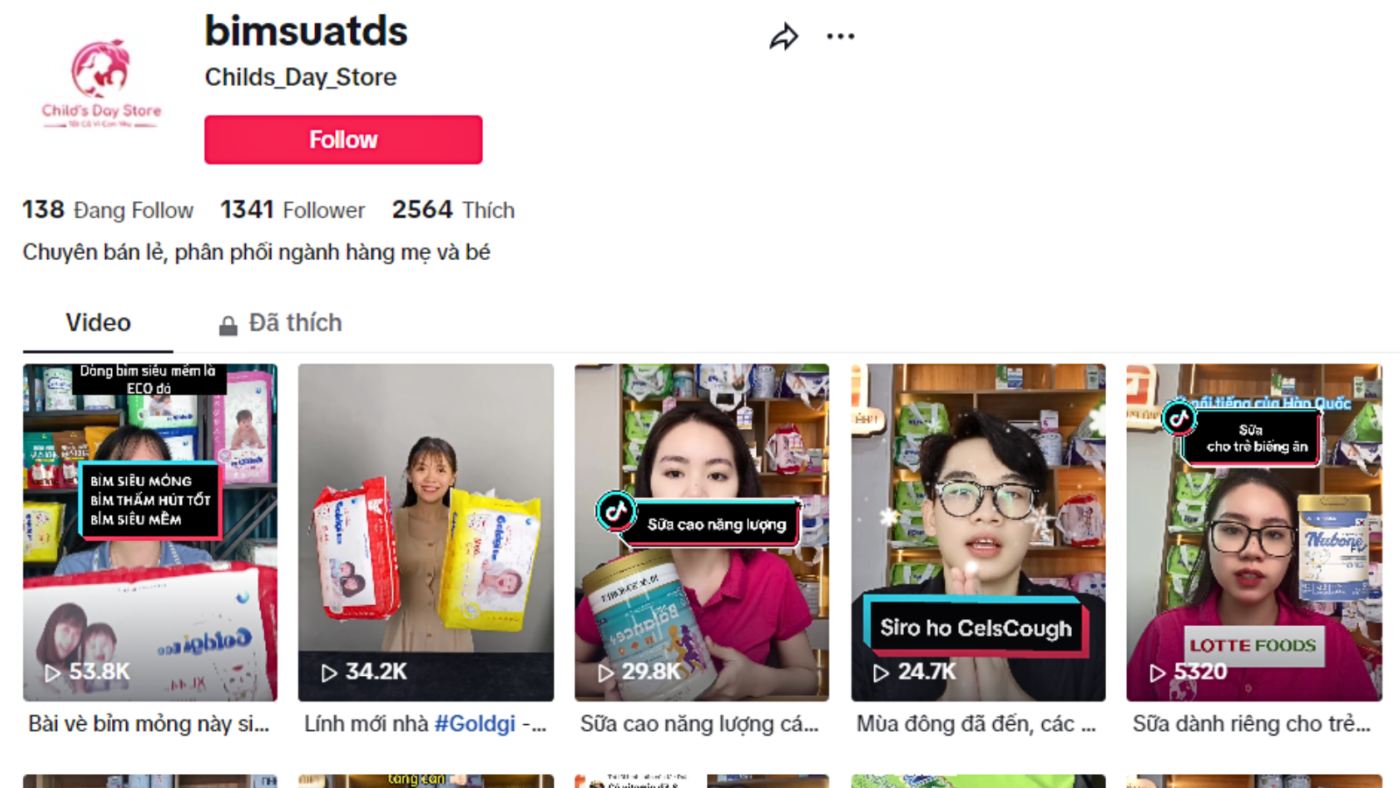
Task: Switch to the Video tab
Action: [x=98, y=323]
